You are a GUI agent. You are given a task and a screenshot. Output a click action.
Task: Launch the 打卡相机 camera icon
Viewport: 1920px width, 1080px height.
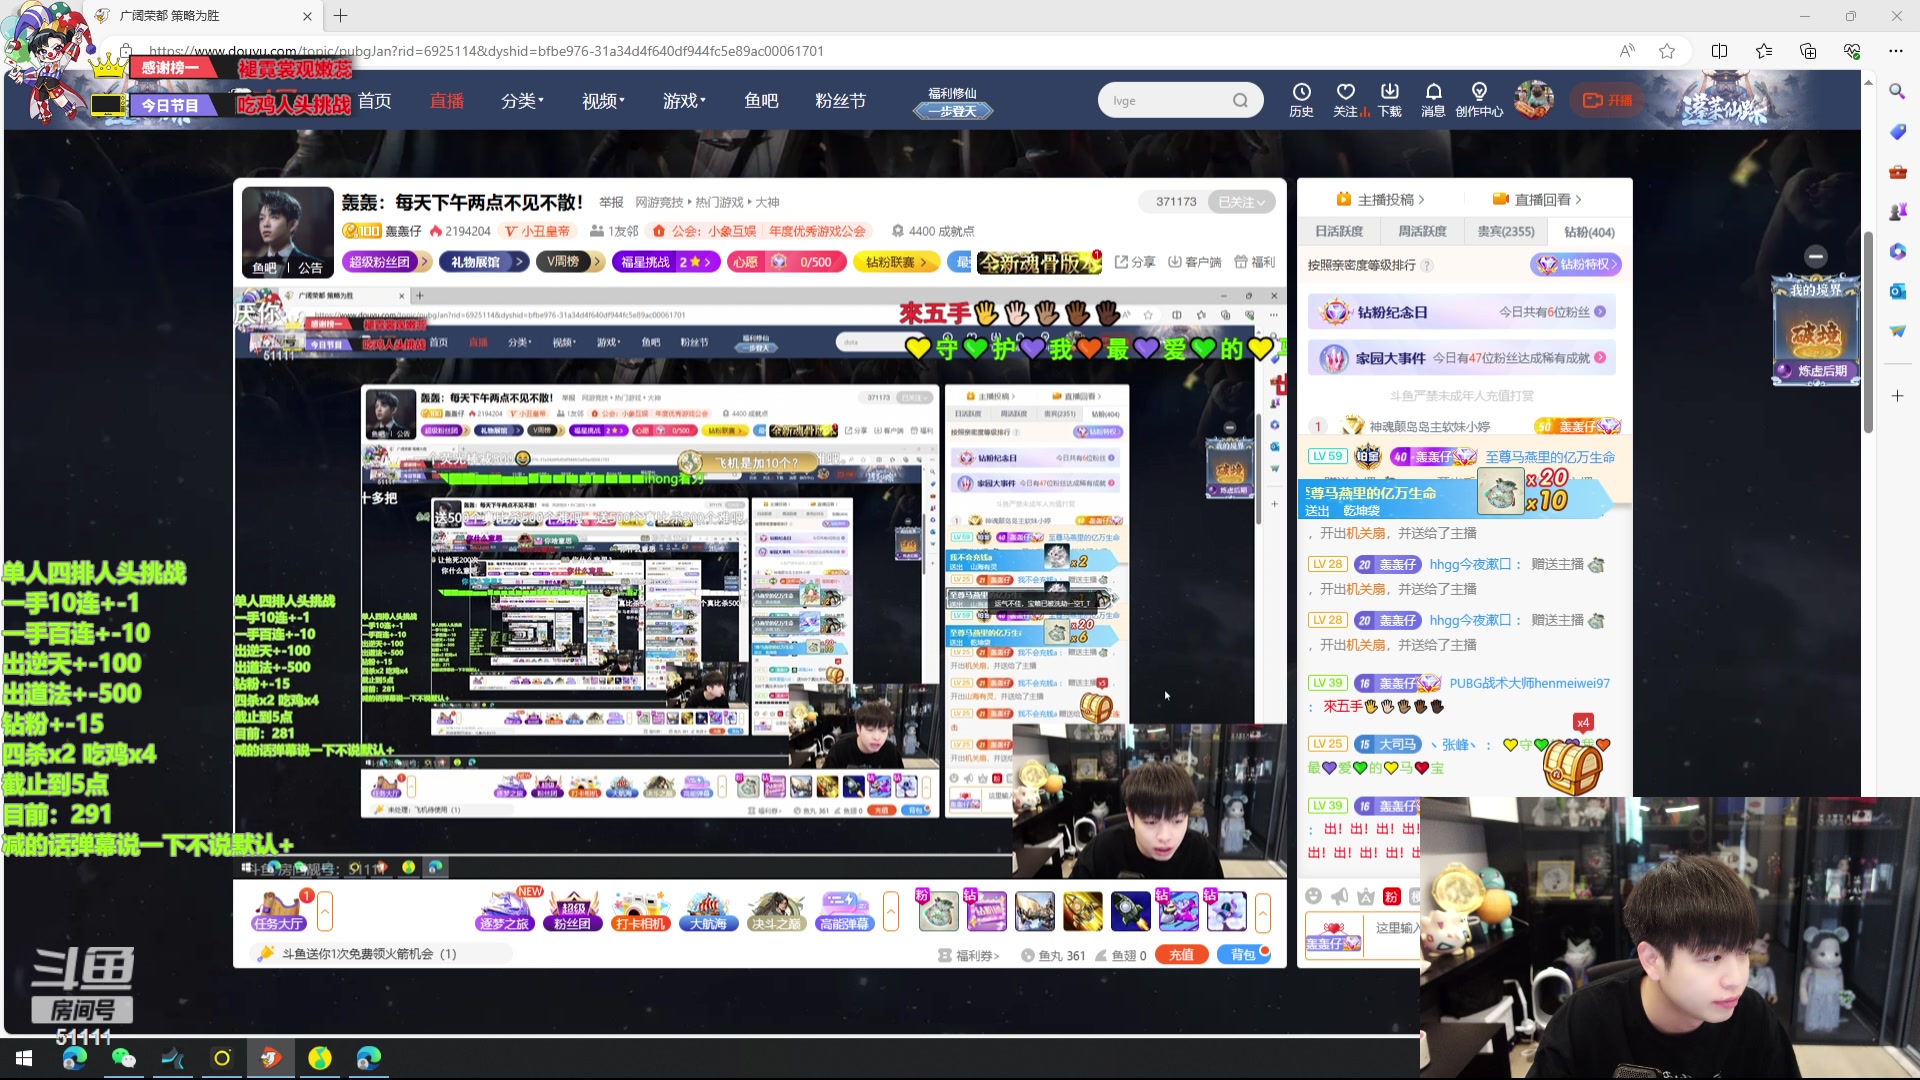tap(640, 911)
